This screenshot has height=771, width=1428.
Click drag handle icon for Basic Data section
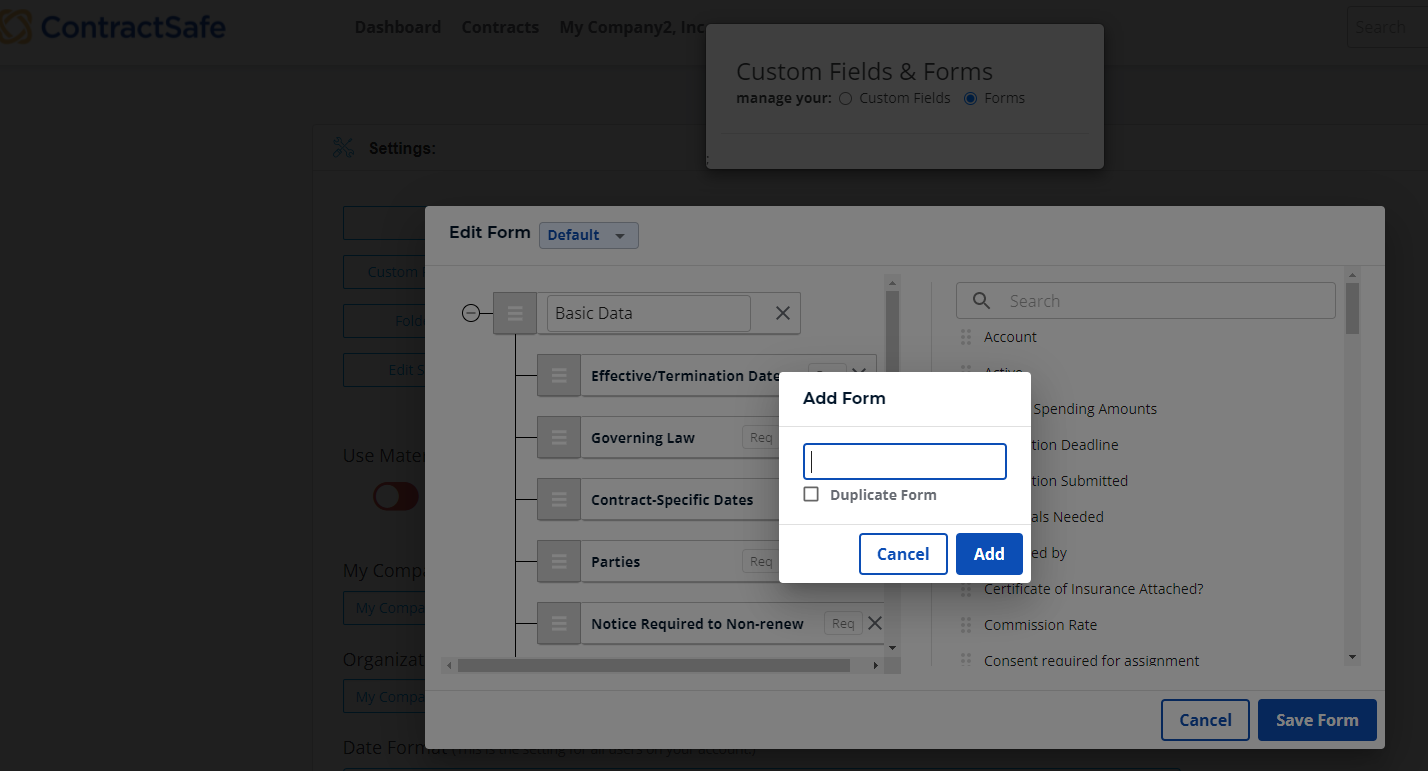(x=515, y=313)
